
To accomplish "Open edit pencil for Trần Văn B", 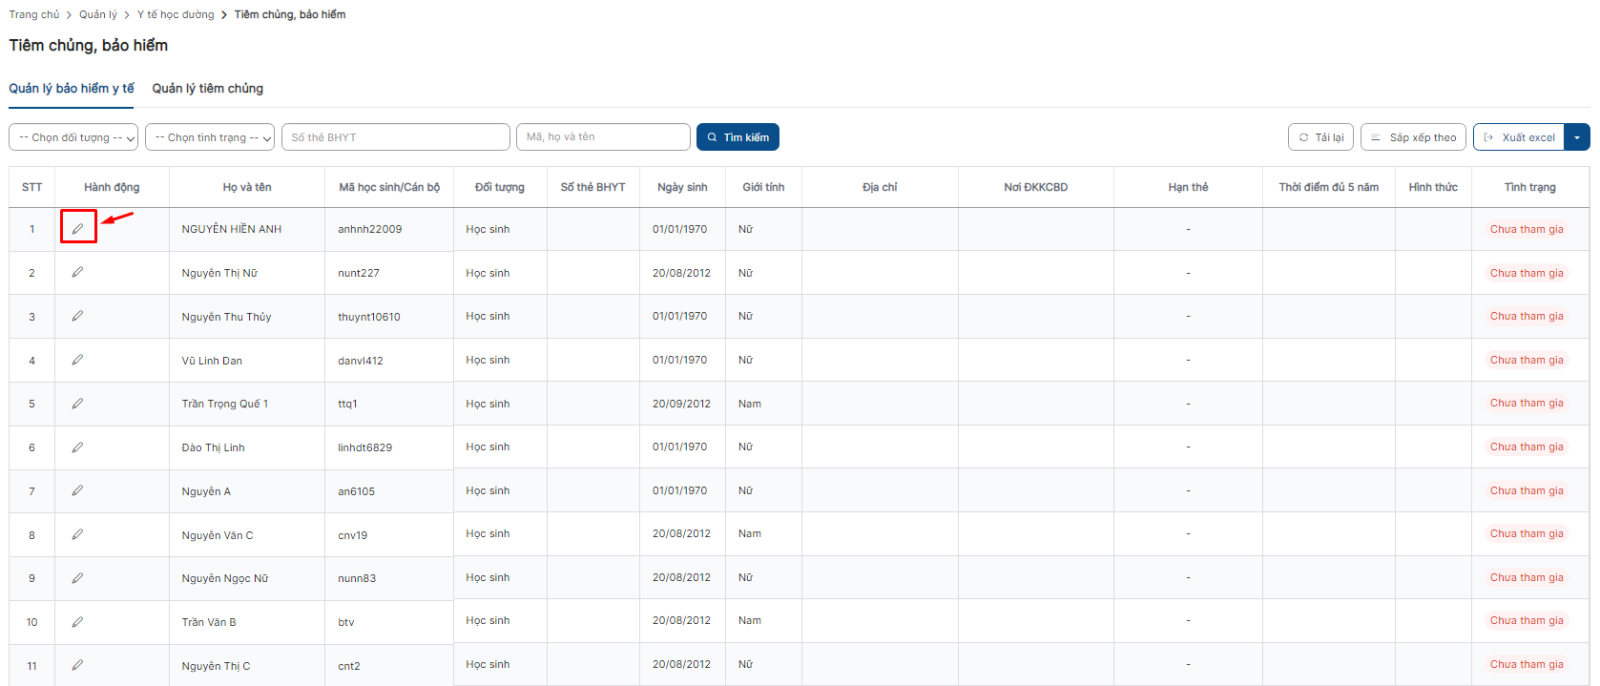I will tap(78, 622).
